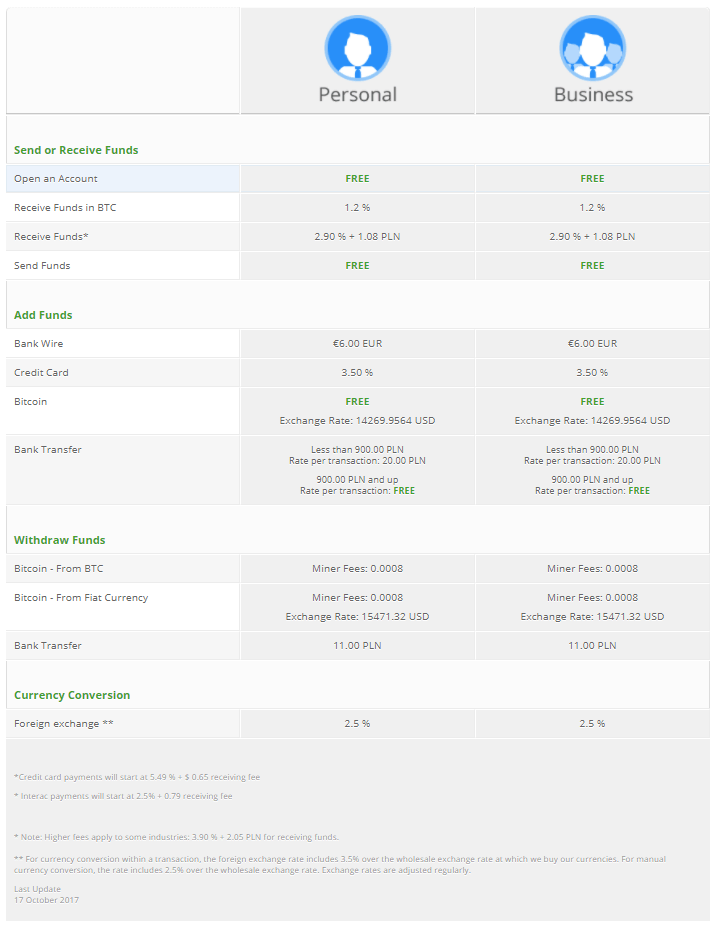Click the Withdraw Funds section header
Image resolution: width=717 pixels, height=928 pixels.
pos(59,540)
